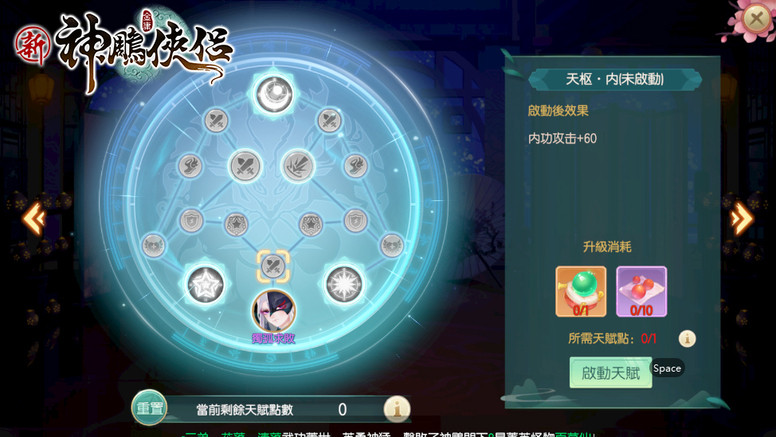
Task: Select the crescent moon talent node
Action: [x=273, y=95]
